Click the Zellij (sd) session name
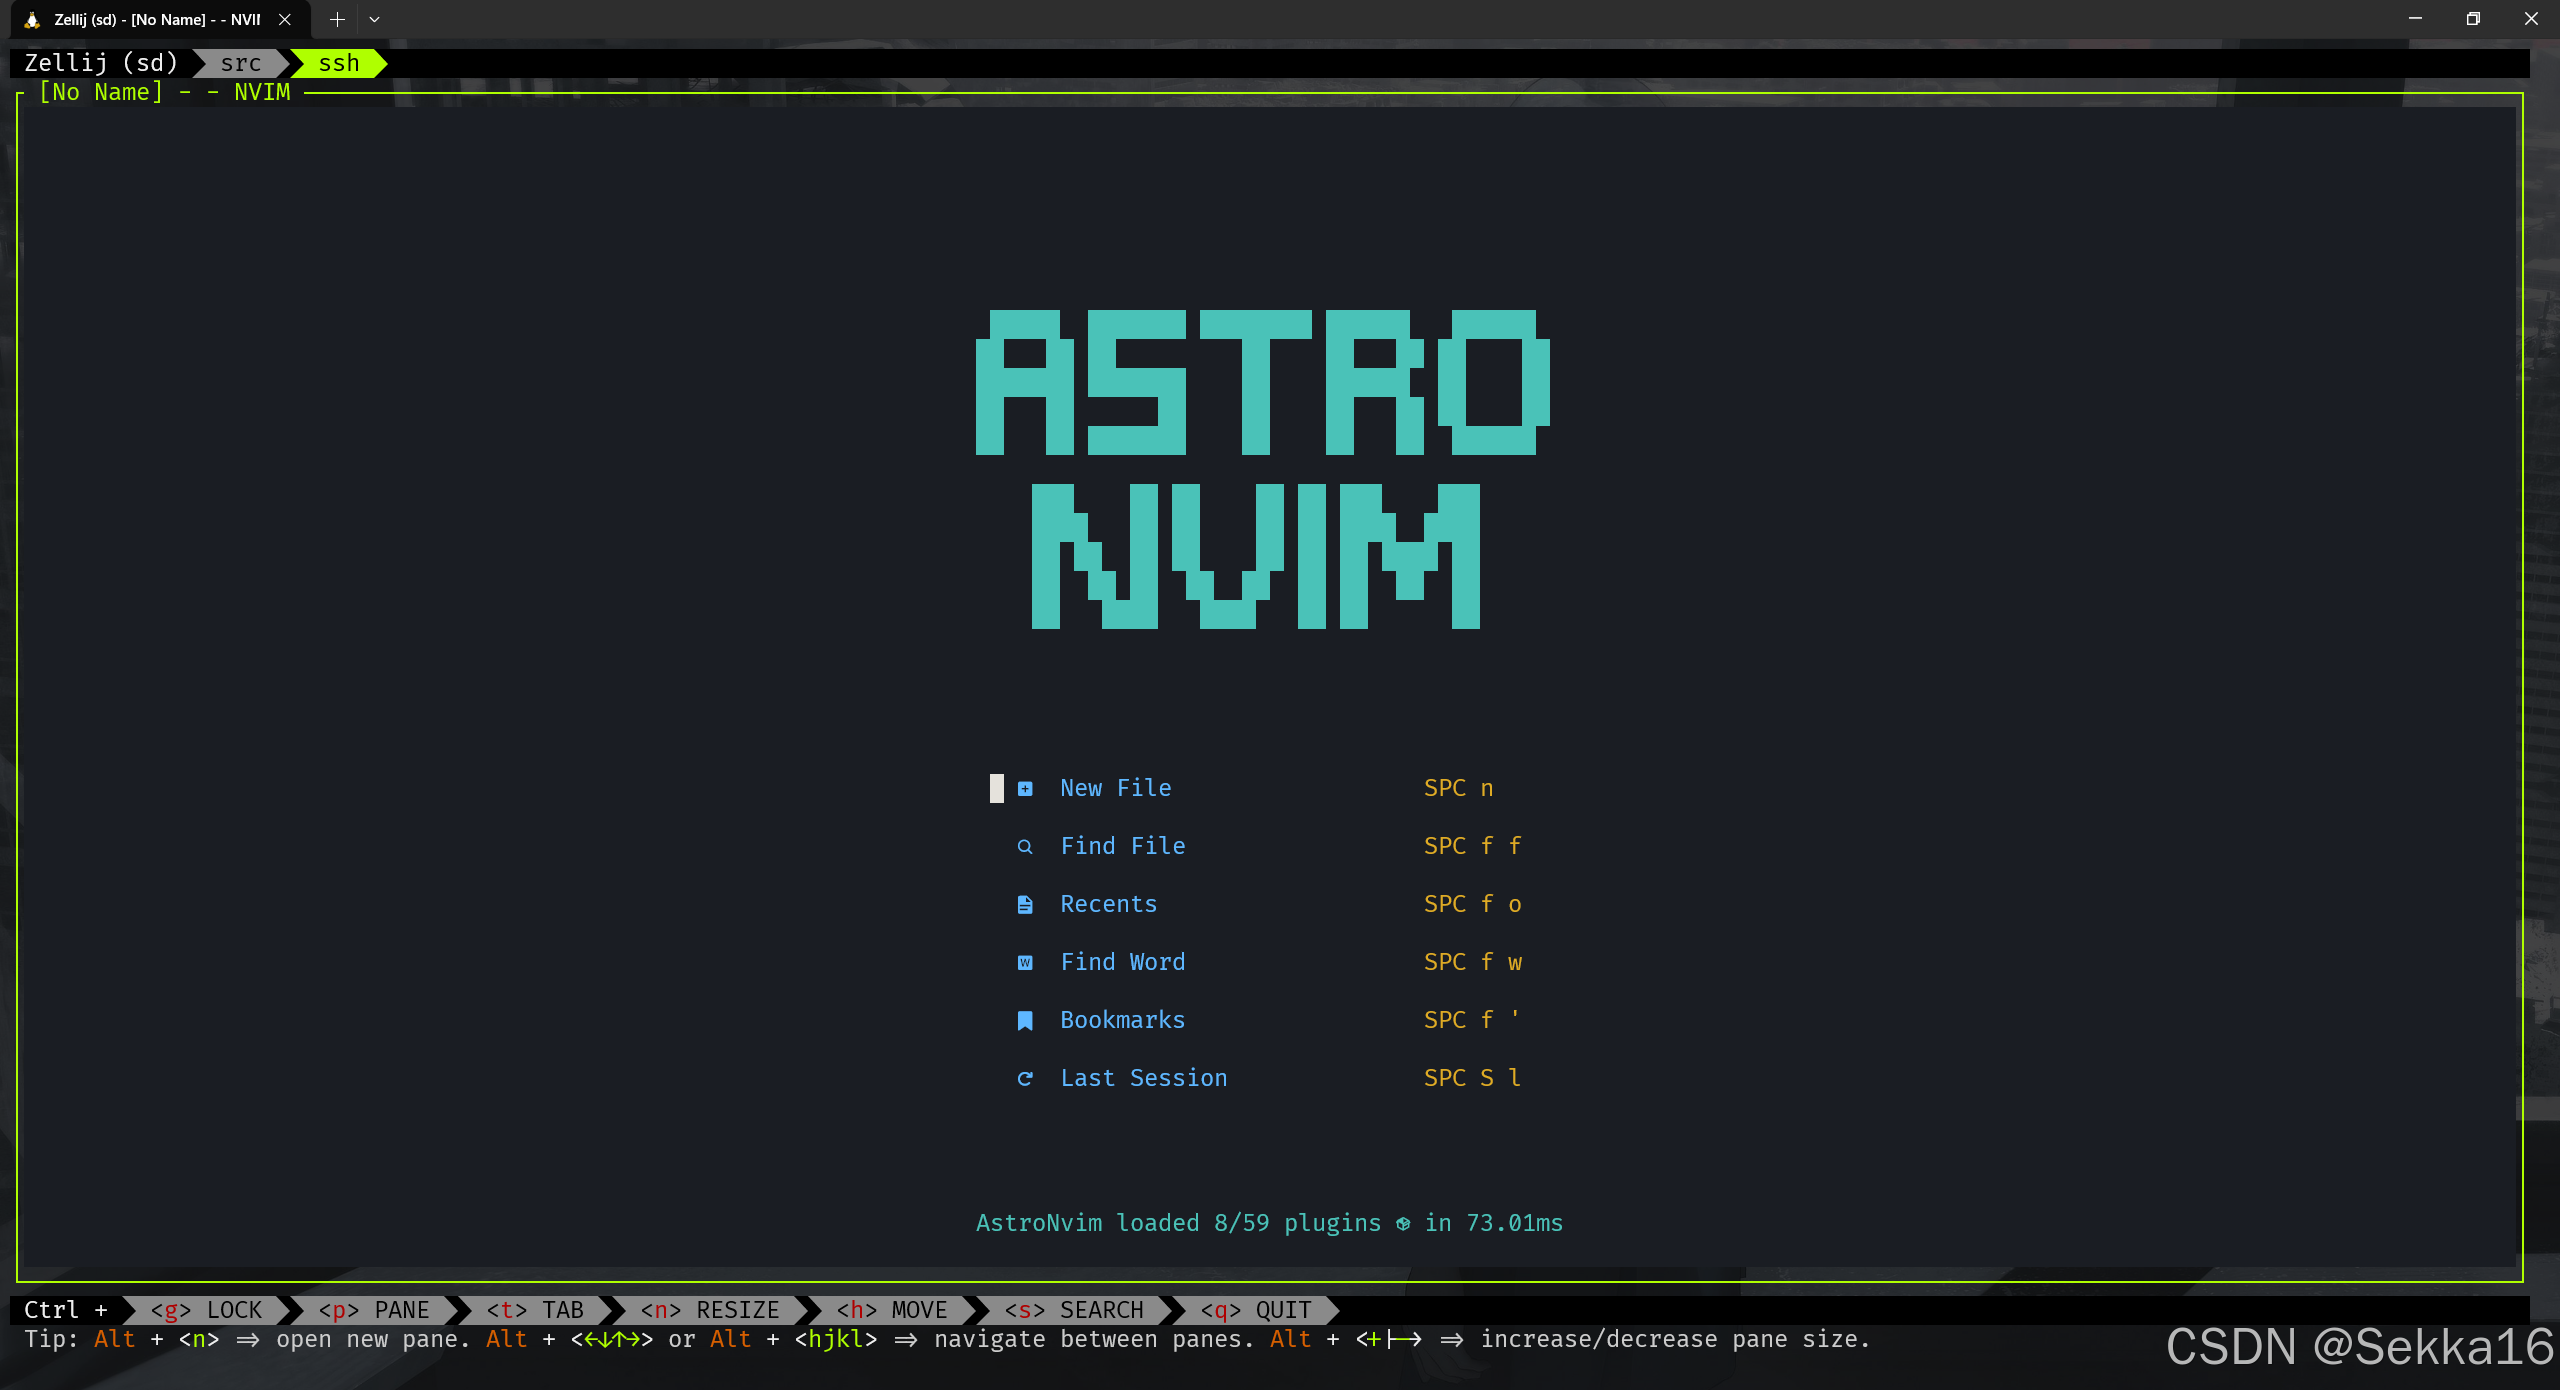 pyautogui.click(x=100, y=63)
